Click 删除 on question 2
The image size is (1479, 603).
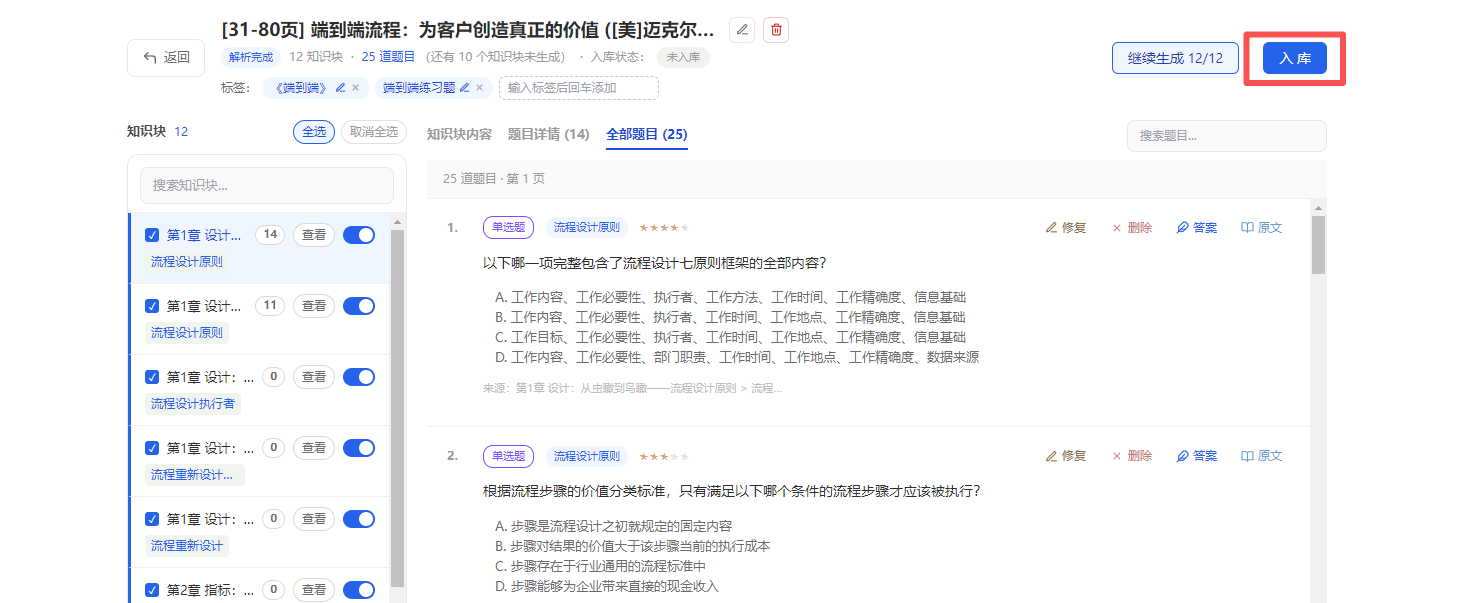tap(1132, 456)
